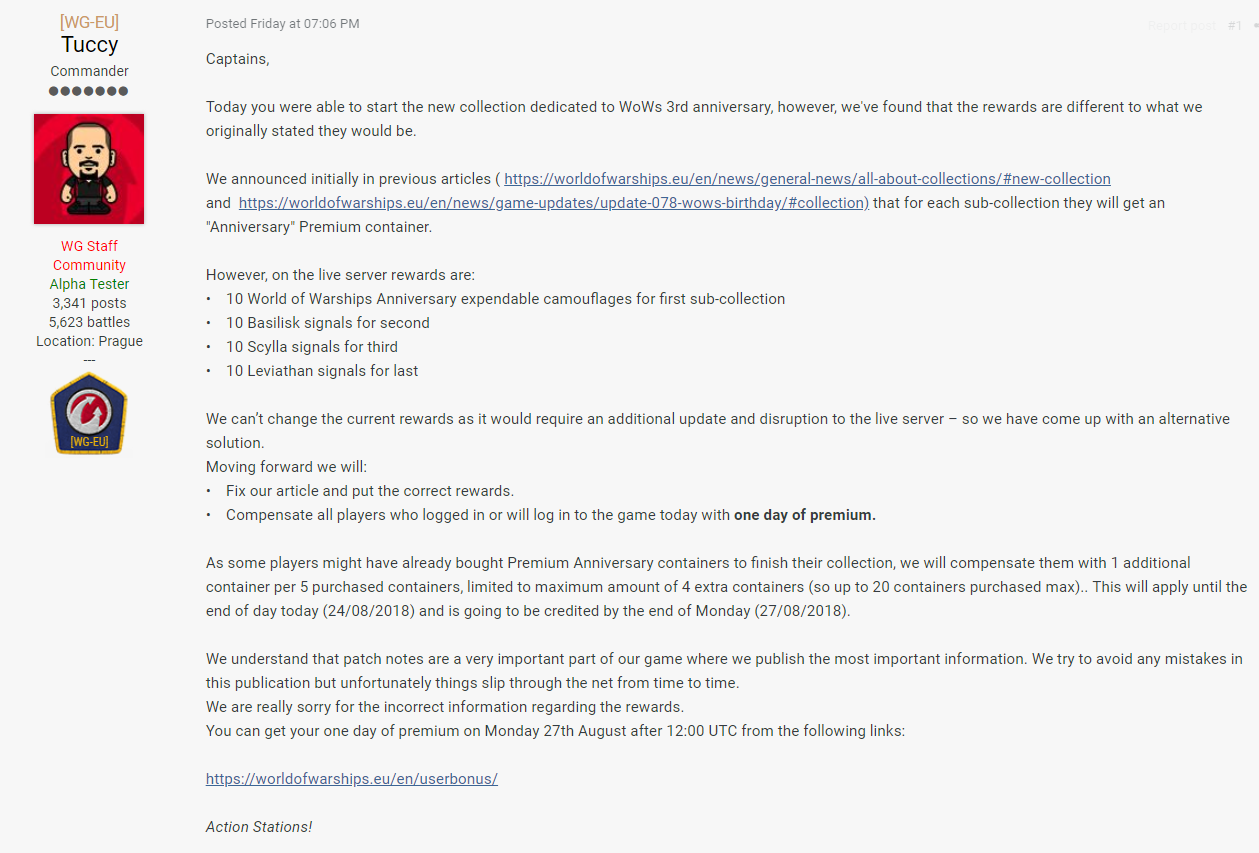Open Tuccy's profile via username
Screen dimensions: 1259x853
coord(89,45)
